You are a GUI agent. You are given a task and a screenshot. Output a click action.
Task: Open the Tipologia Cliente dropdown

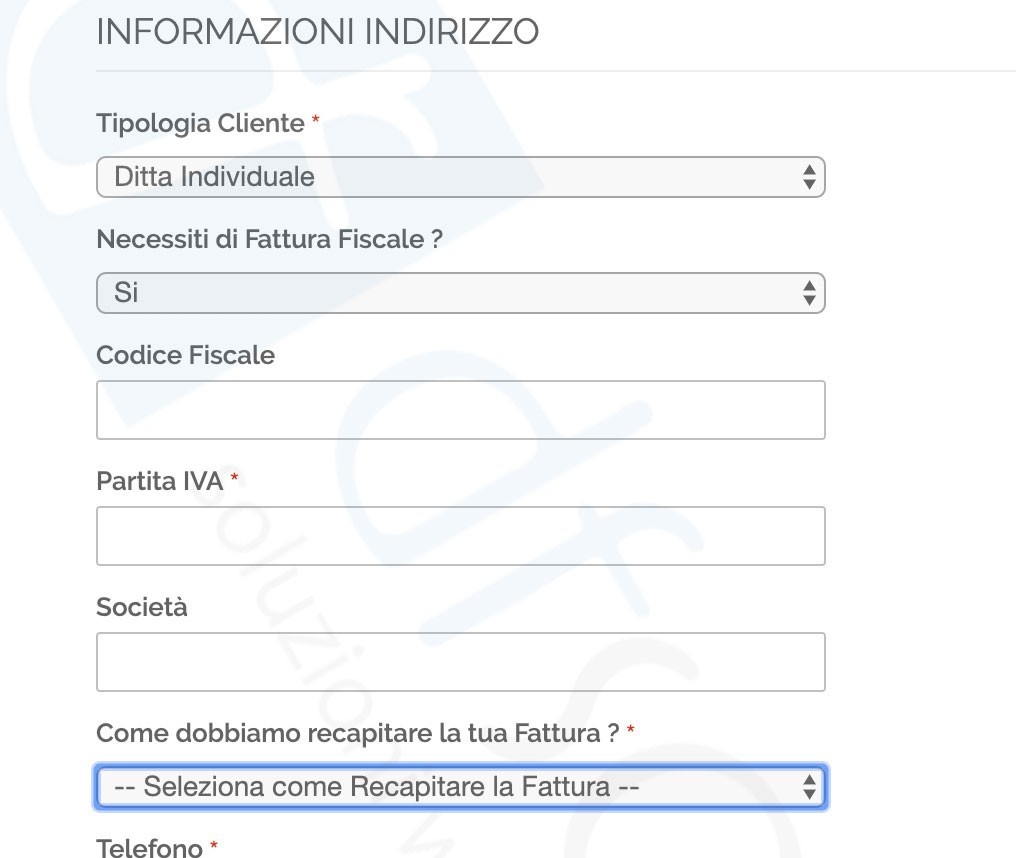tap(461, 177)
